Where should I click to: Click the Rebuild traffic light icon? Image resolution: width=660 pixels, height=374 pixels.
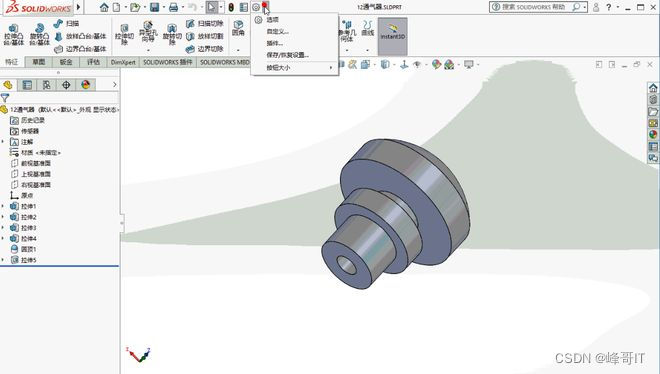pos(231,7)
